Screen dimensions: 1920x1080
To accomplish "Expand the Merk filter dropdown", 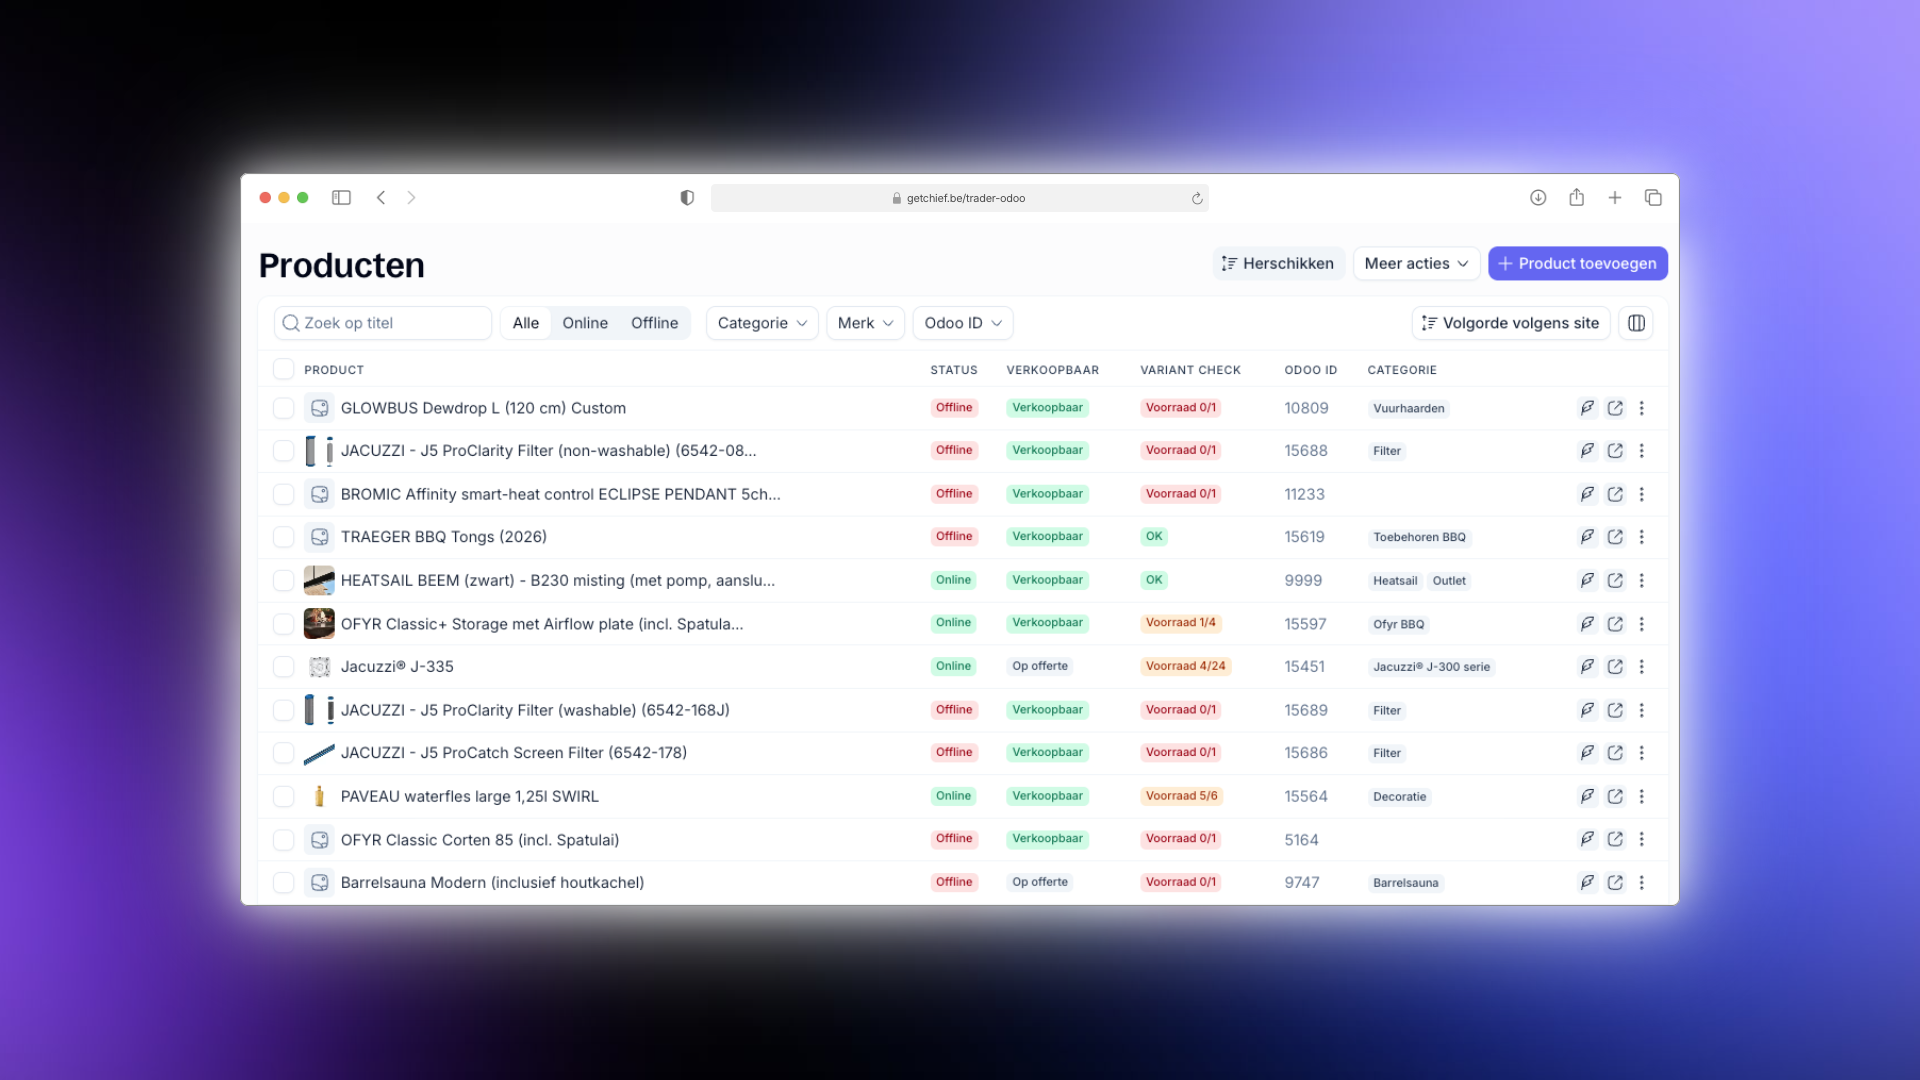I will click(x=865, y=323).
